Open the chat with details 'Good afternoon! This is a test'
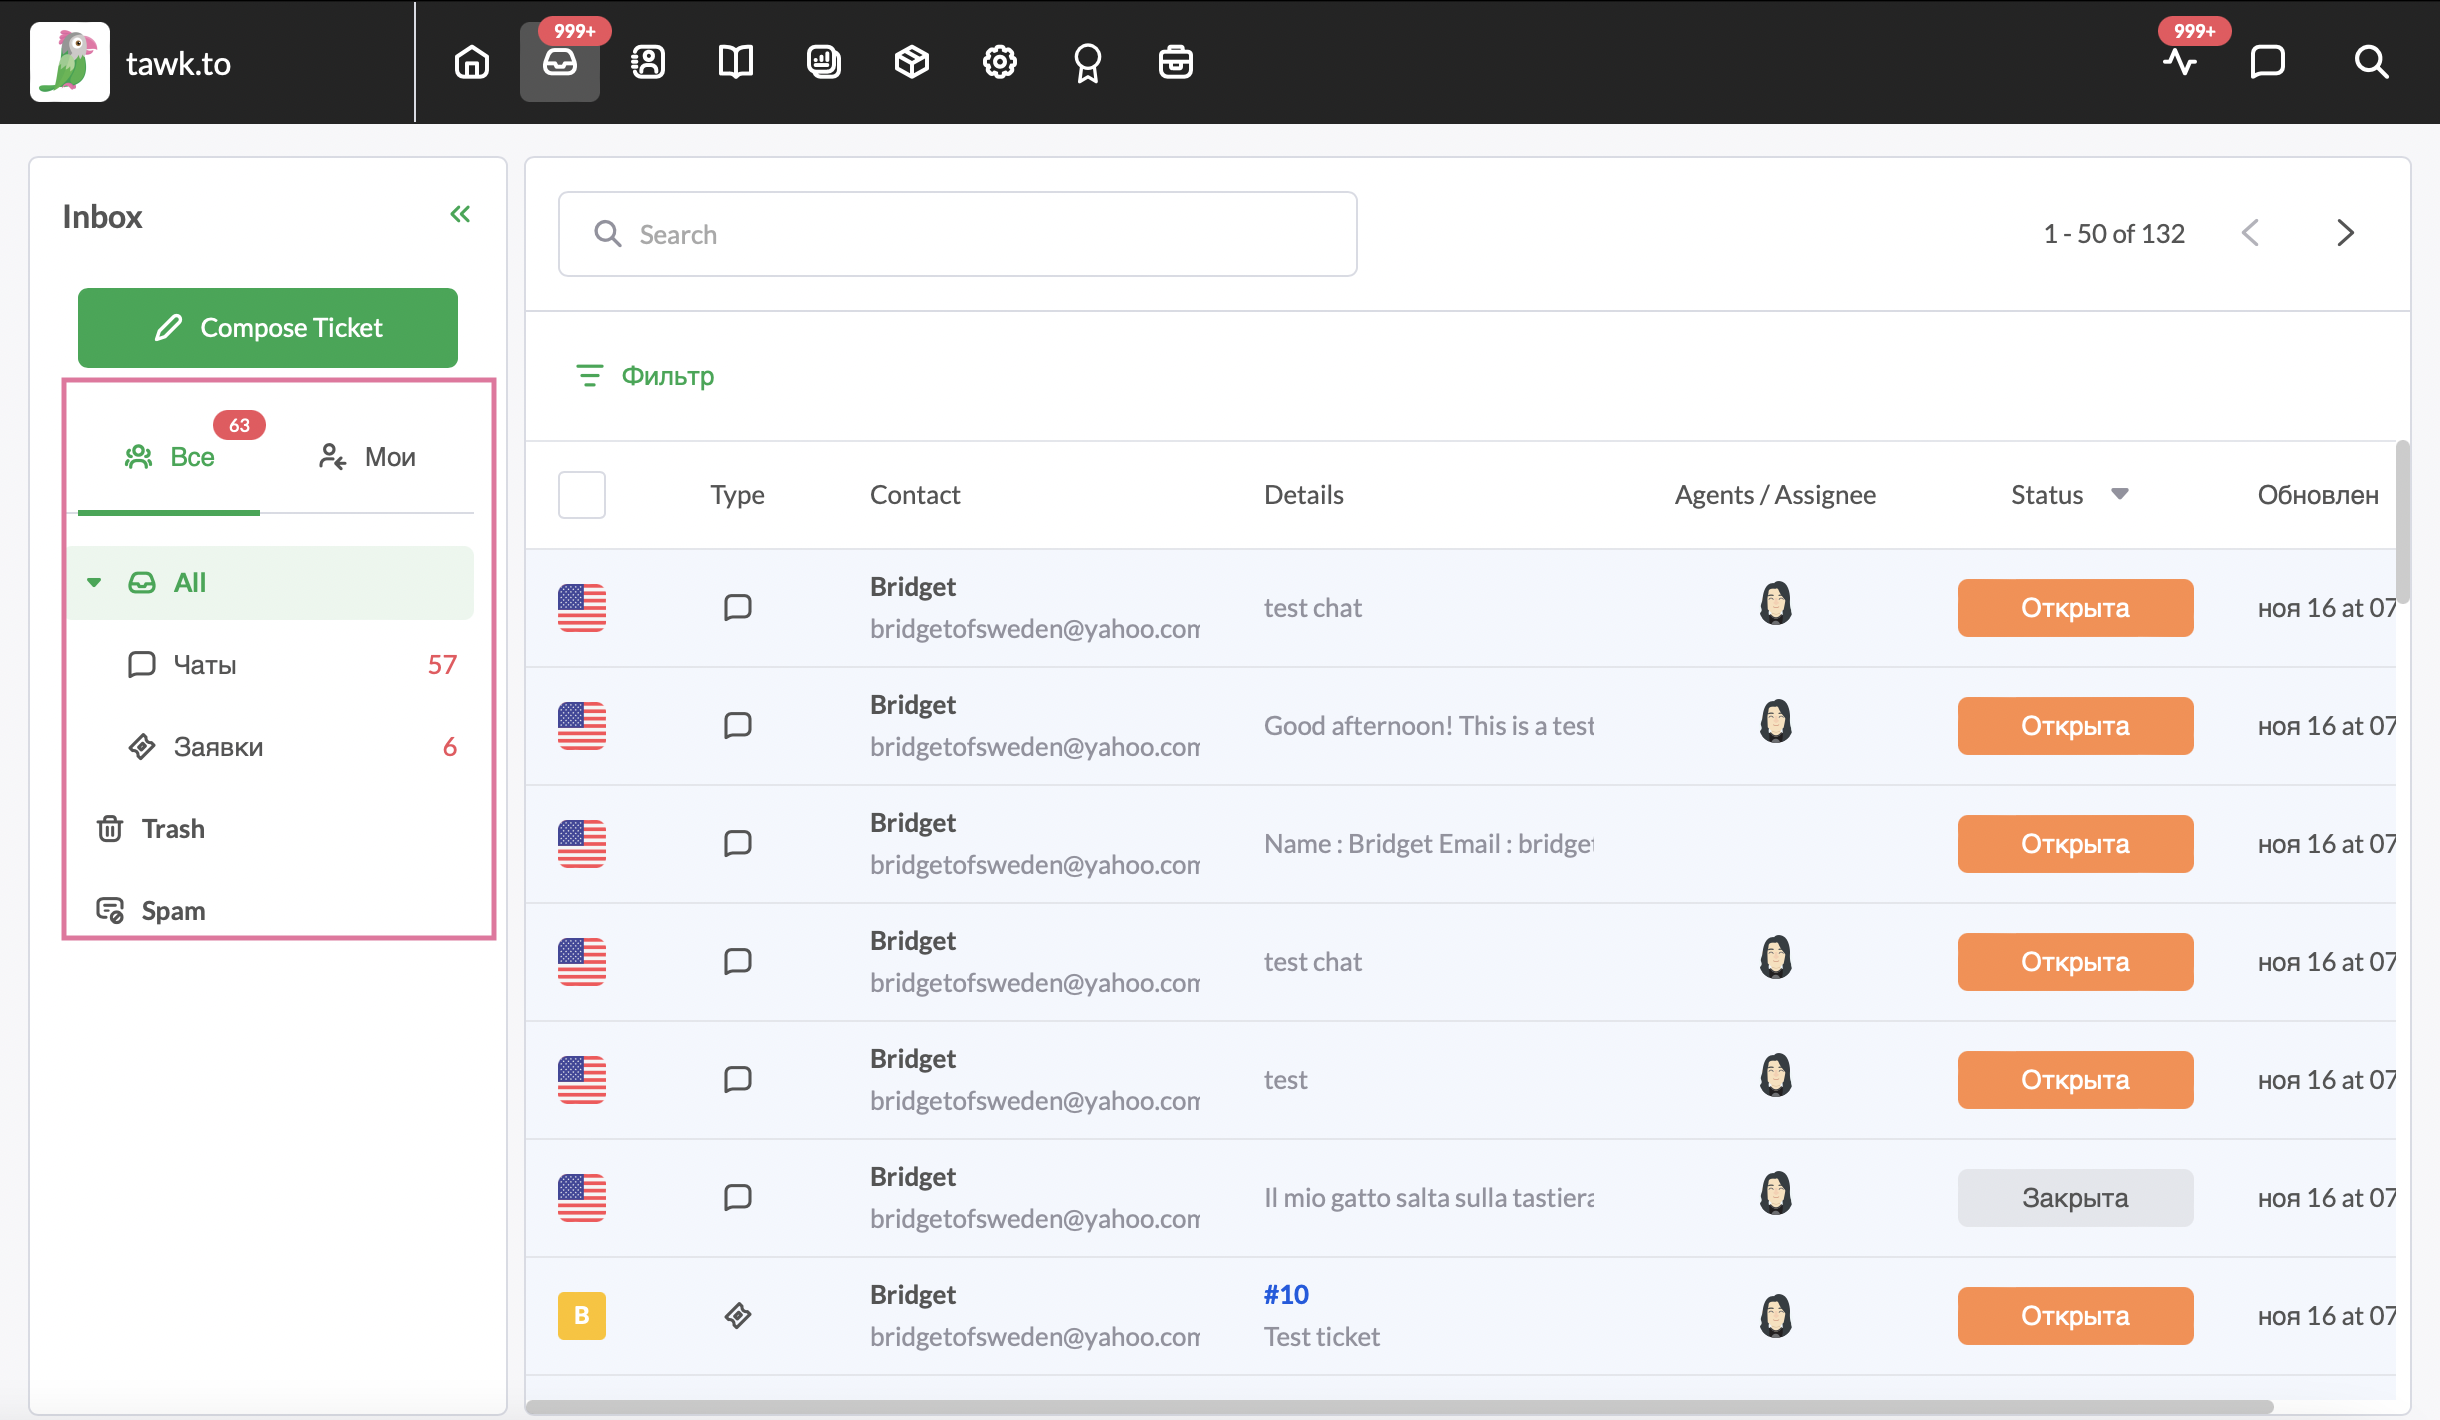 1429,726
